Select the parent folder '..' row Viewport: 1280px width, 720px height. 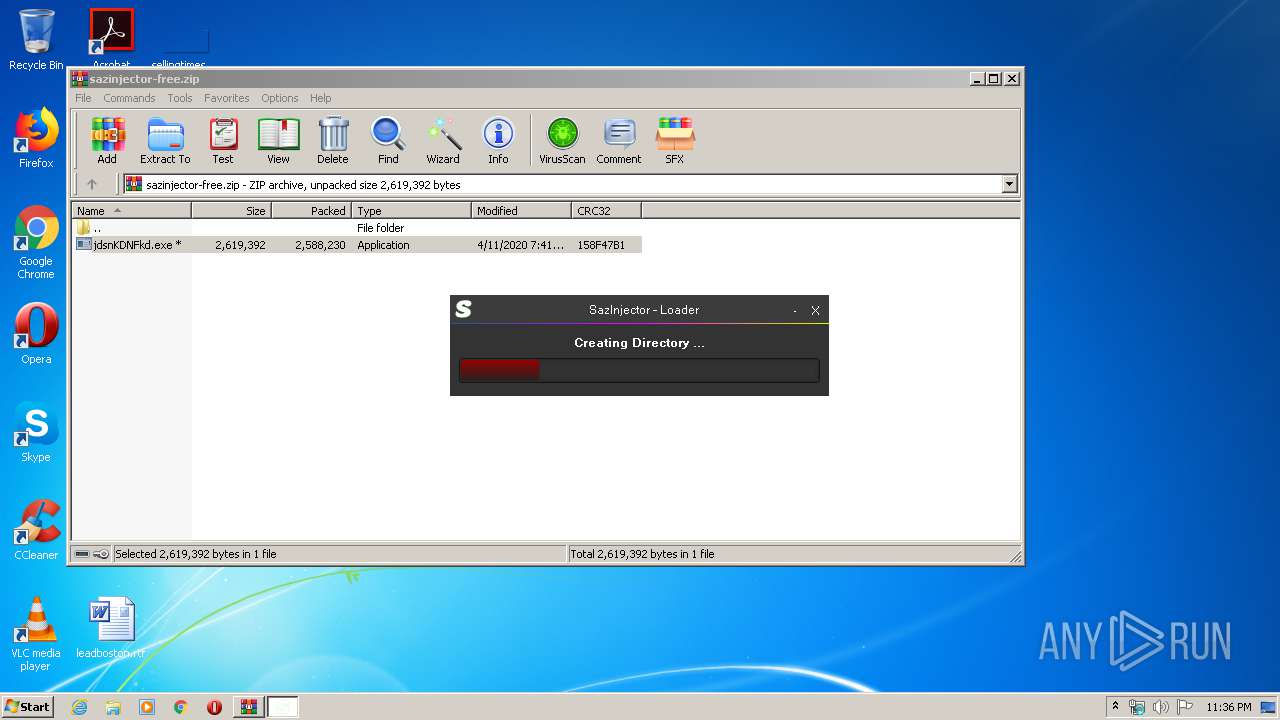tap(357, 228)
